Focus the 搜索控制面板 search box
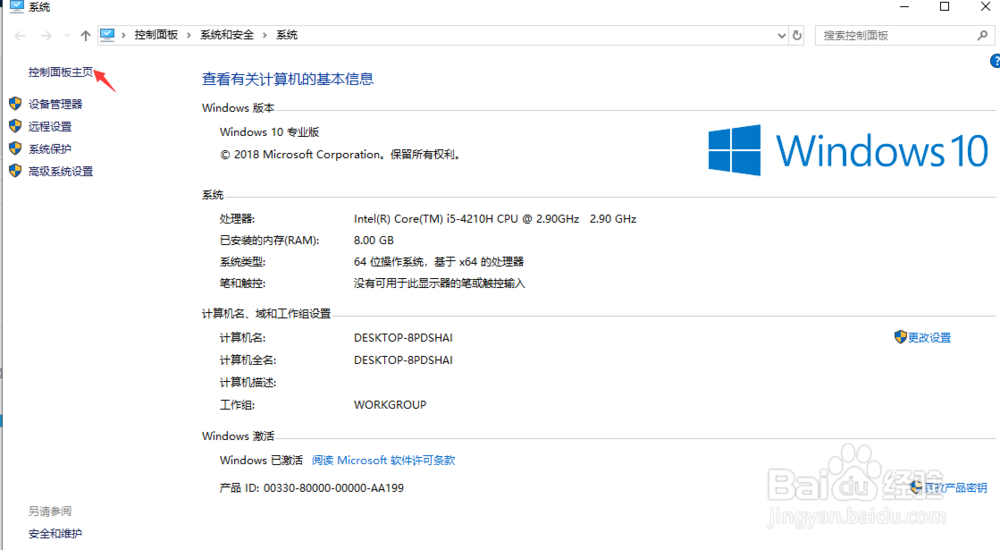1000x550 pixels. click(904, 36)
